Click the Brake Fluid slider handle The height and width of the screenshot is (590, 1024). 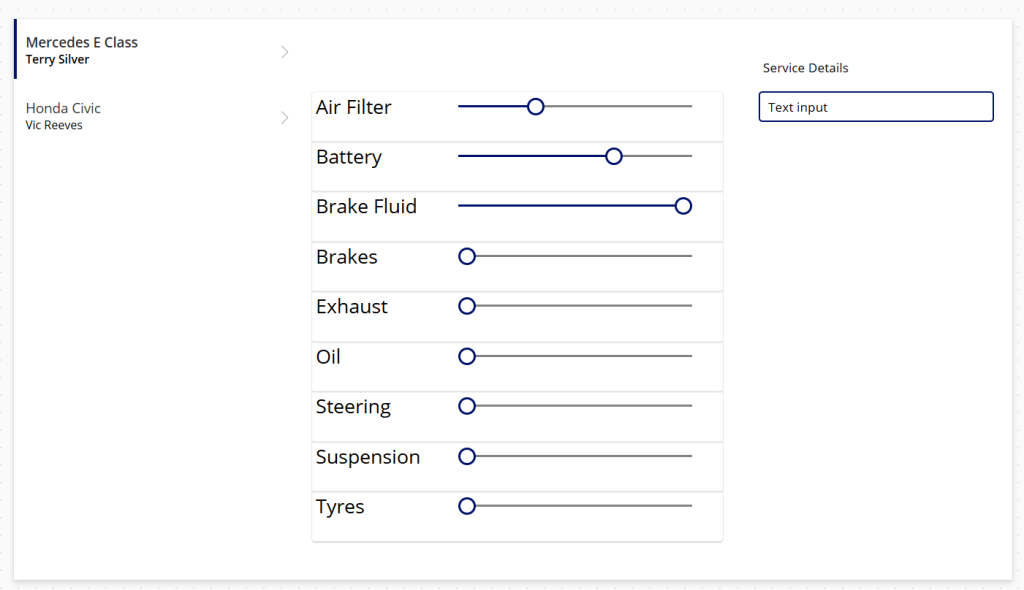pos(683,206)
